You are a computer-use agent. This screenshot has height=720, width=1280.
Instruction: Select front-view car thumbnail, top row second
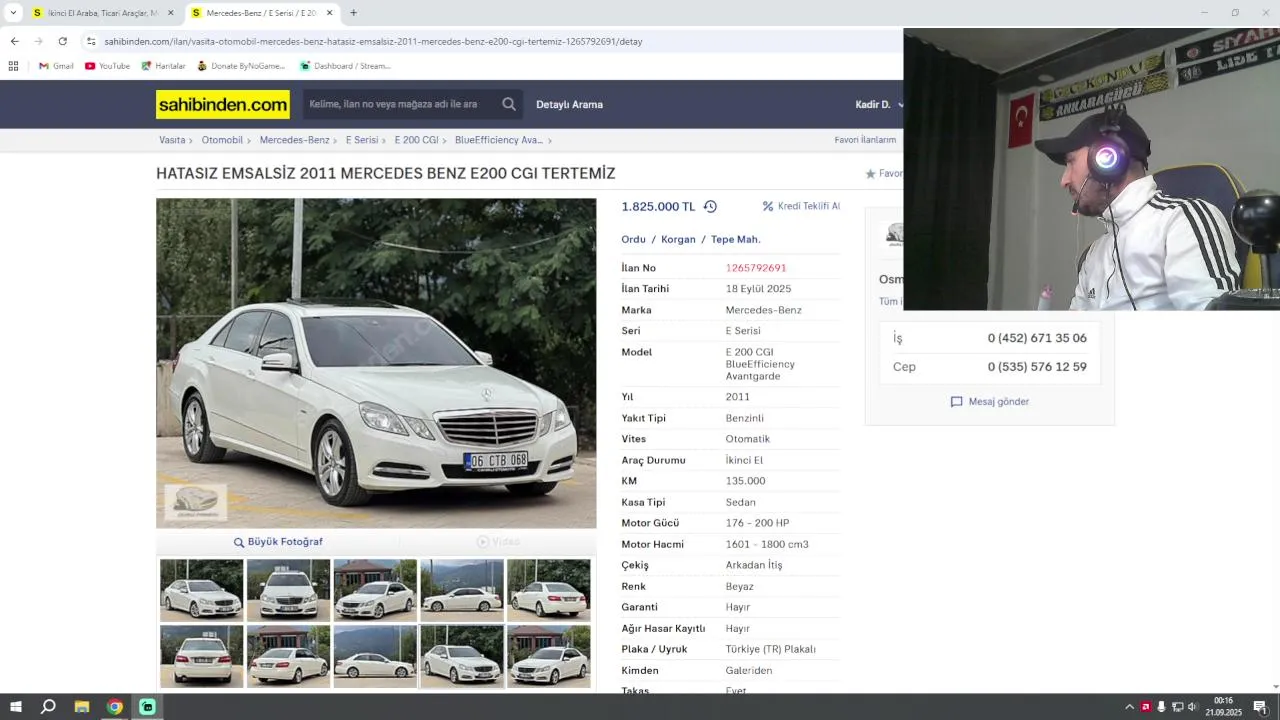(x=288, y=590)
